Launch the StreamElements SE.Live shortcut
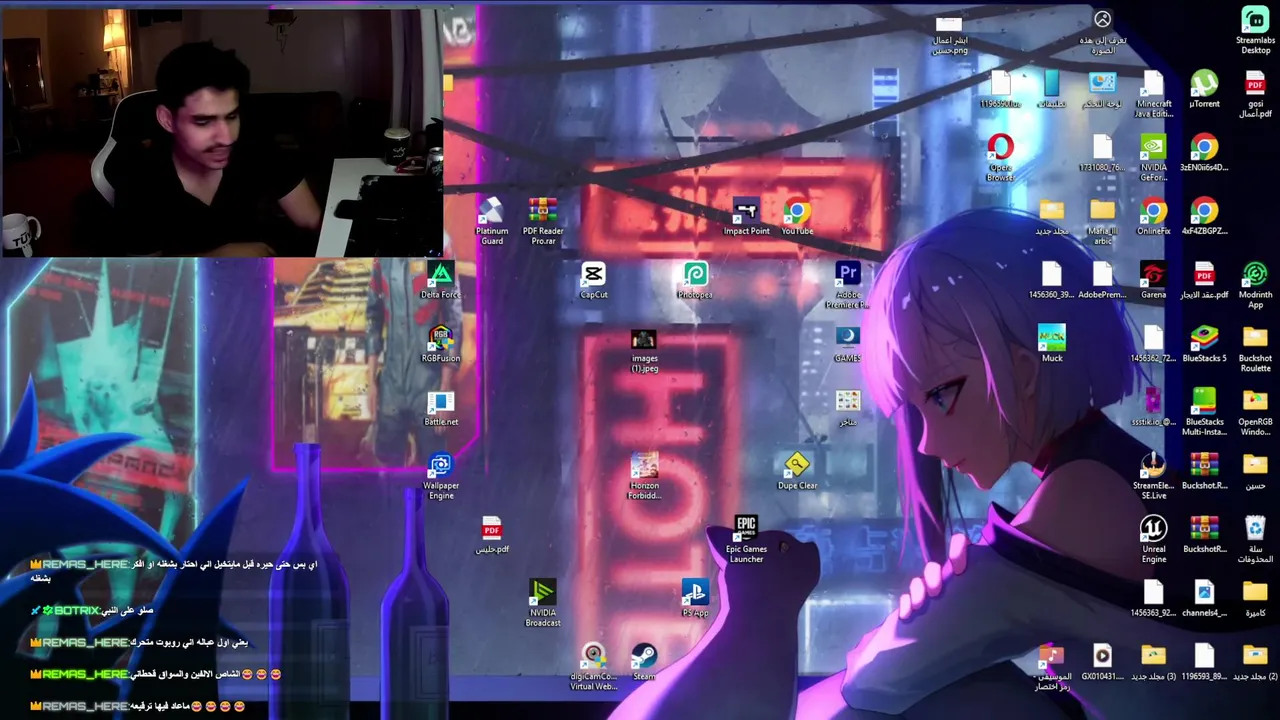Screen dimensions: 1280x720 coord(1153,476)
